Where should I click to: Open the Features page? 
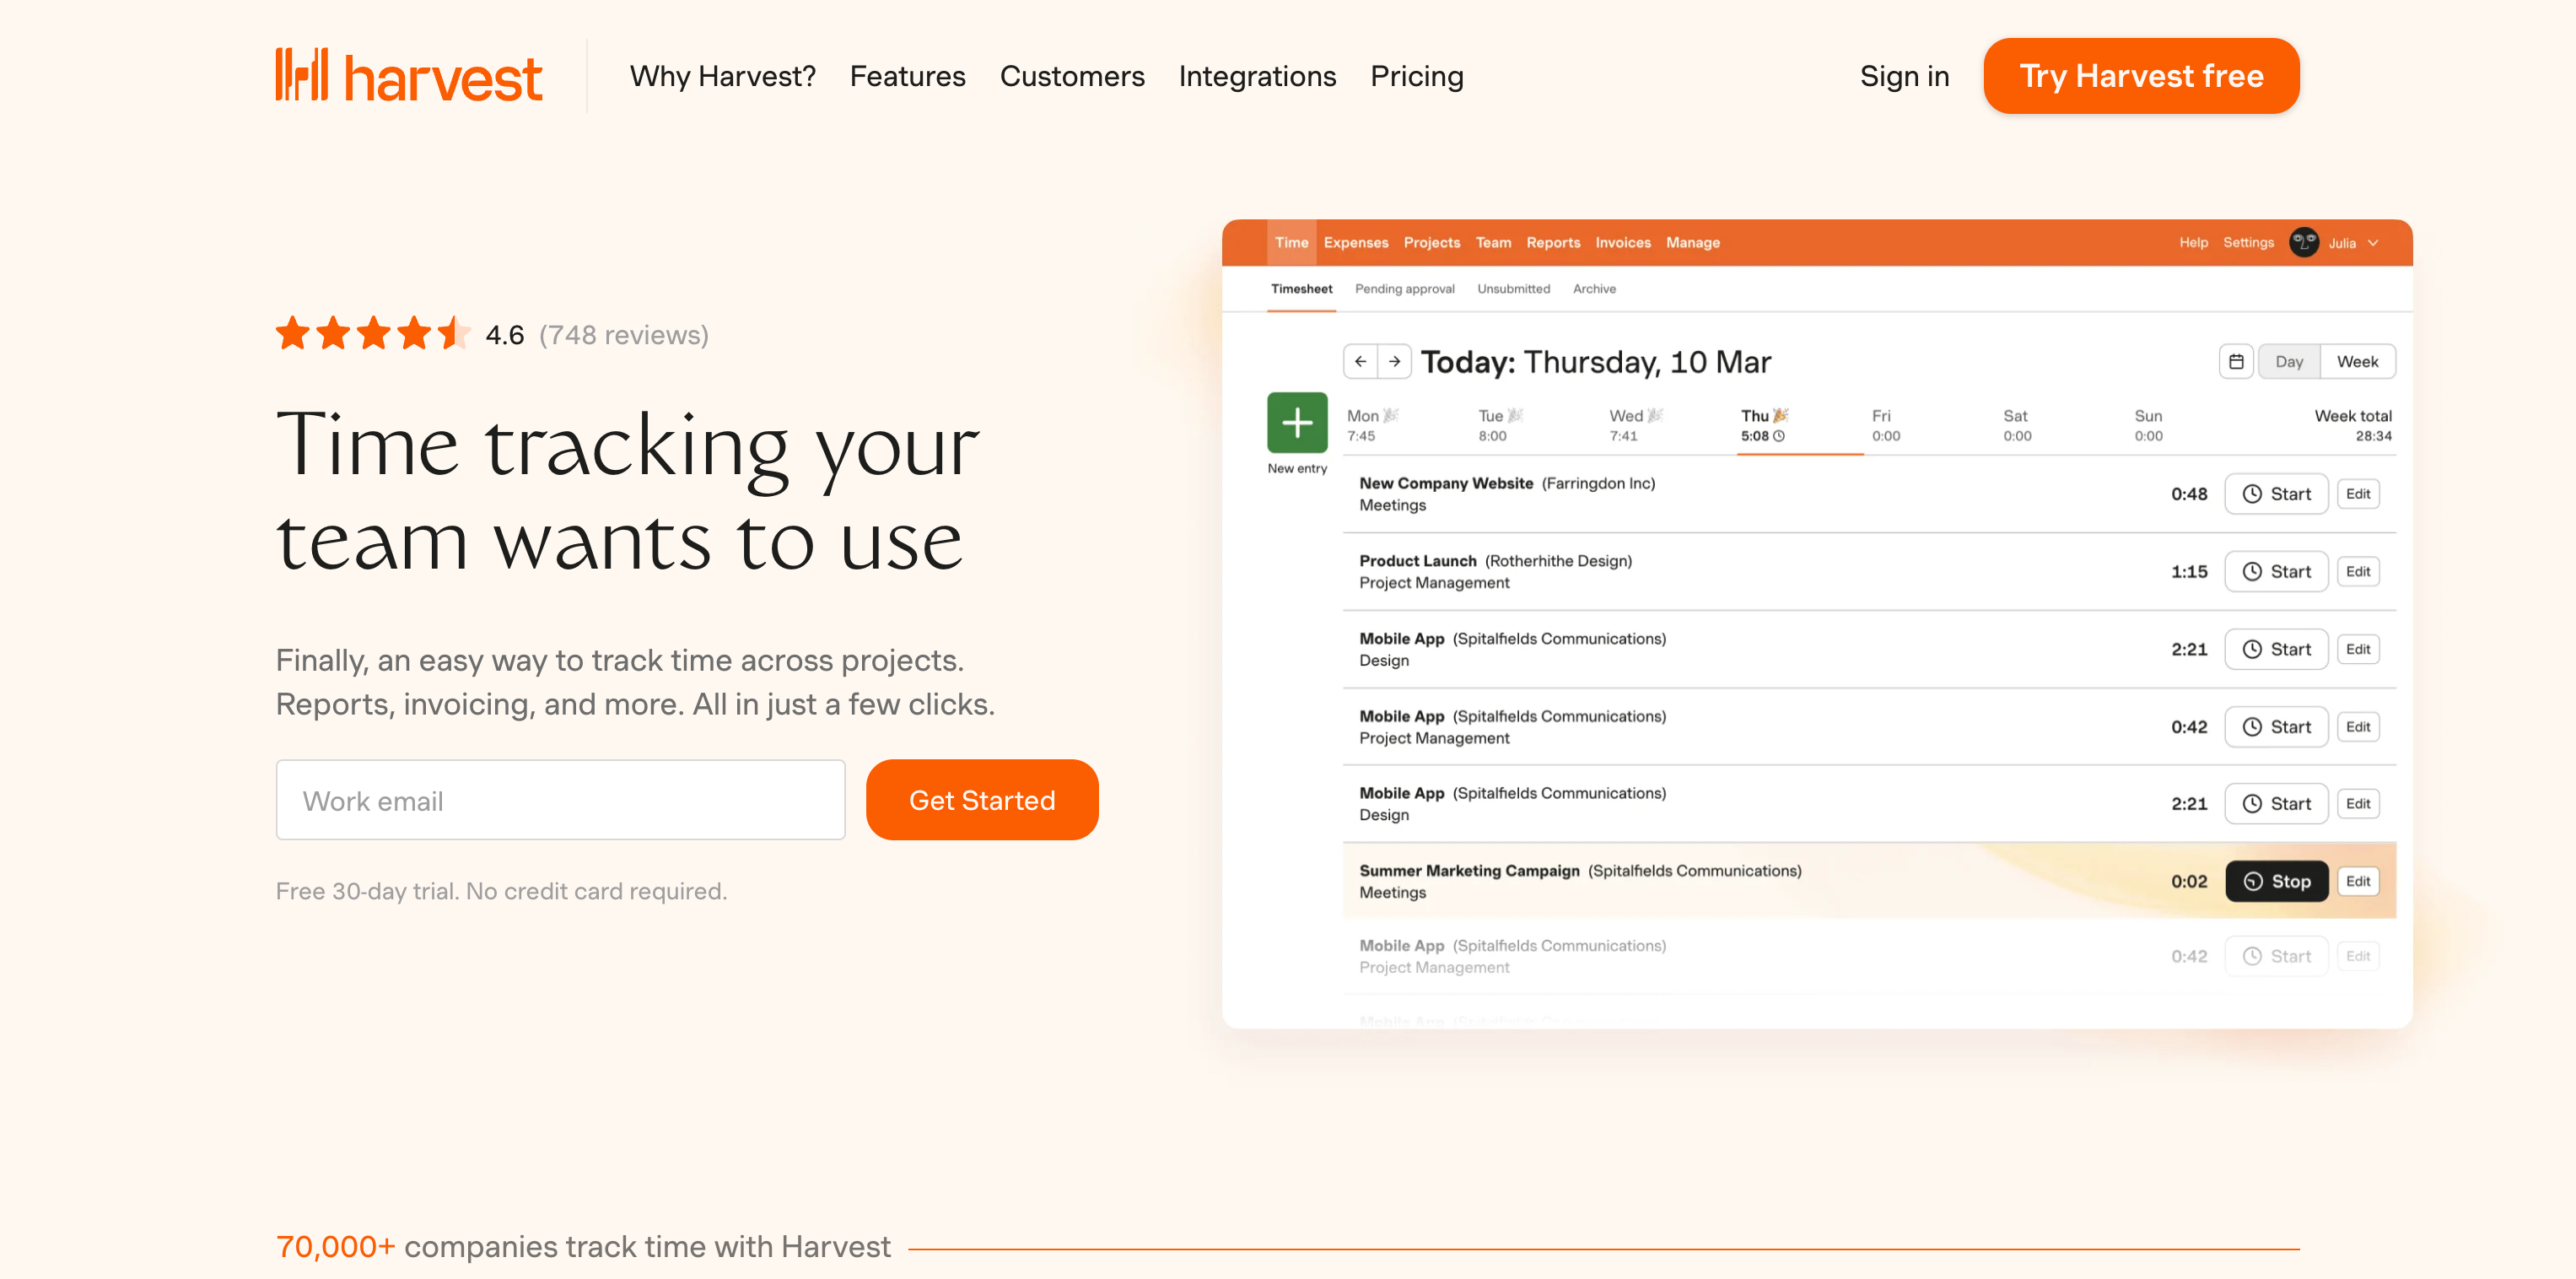click(x=907, y=76)
